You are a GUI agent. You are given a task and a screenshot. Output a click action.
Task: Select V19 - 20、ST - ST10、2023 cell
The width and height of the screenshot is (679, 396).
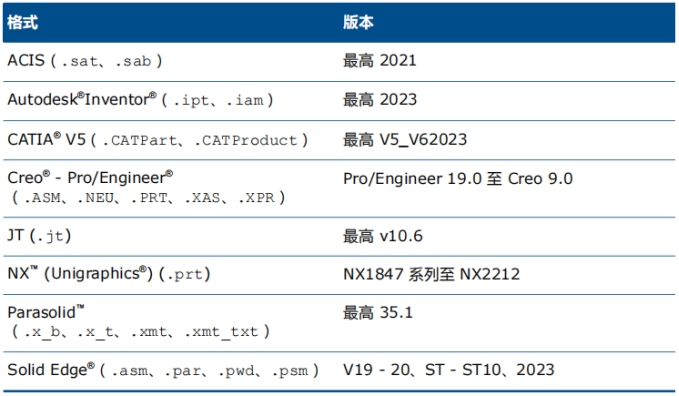pyautogui.click(x=449, y=370)
